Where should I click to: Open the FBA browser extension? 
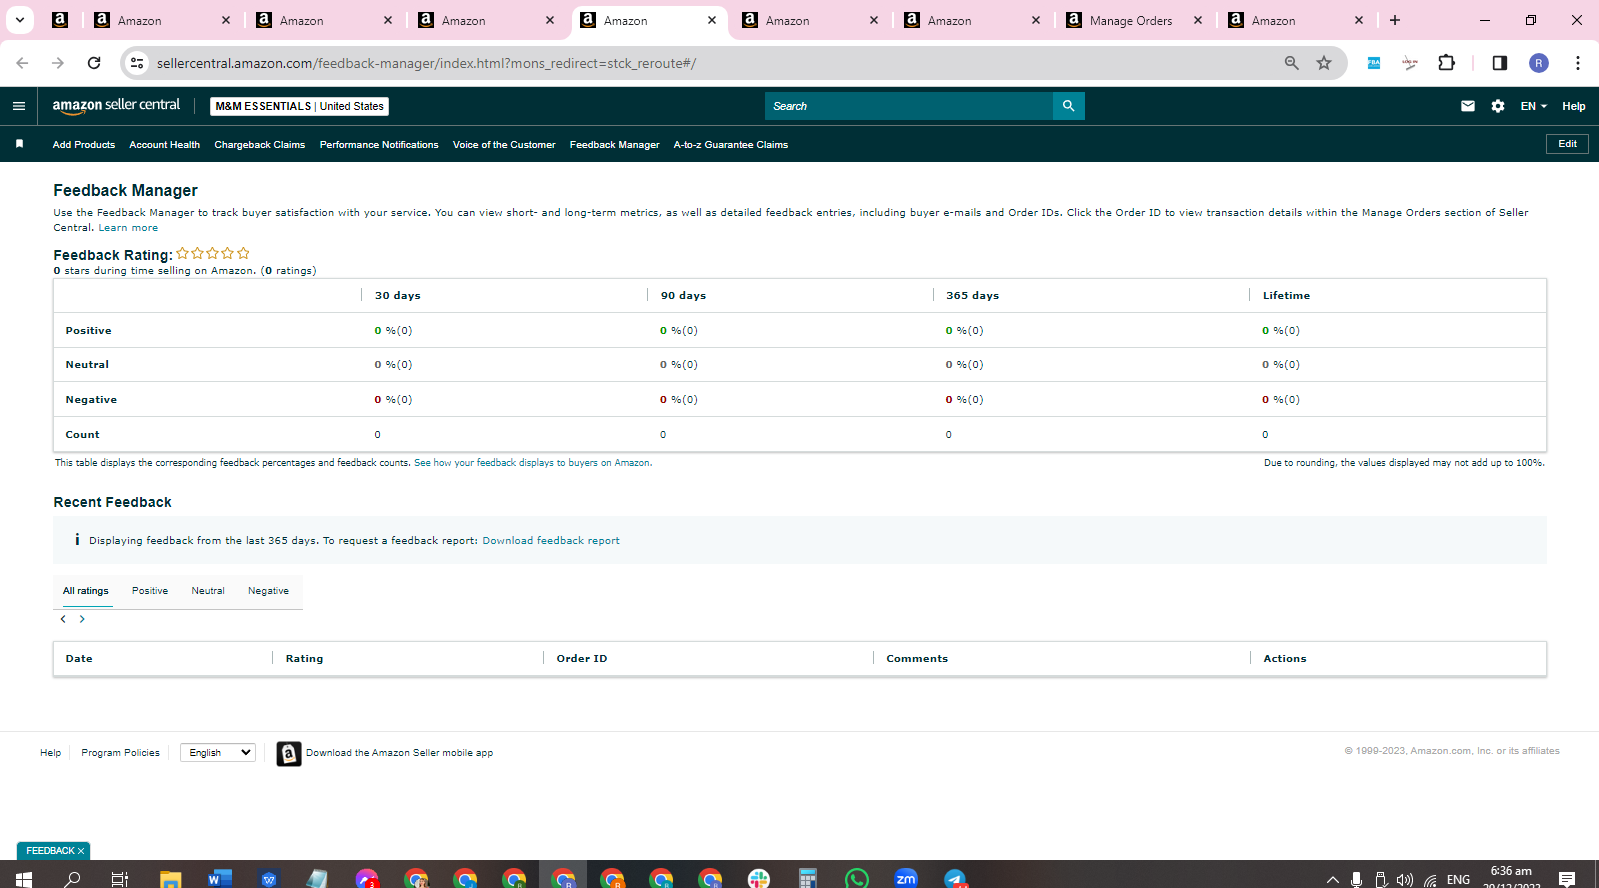(1374, 63)
